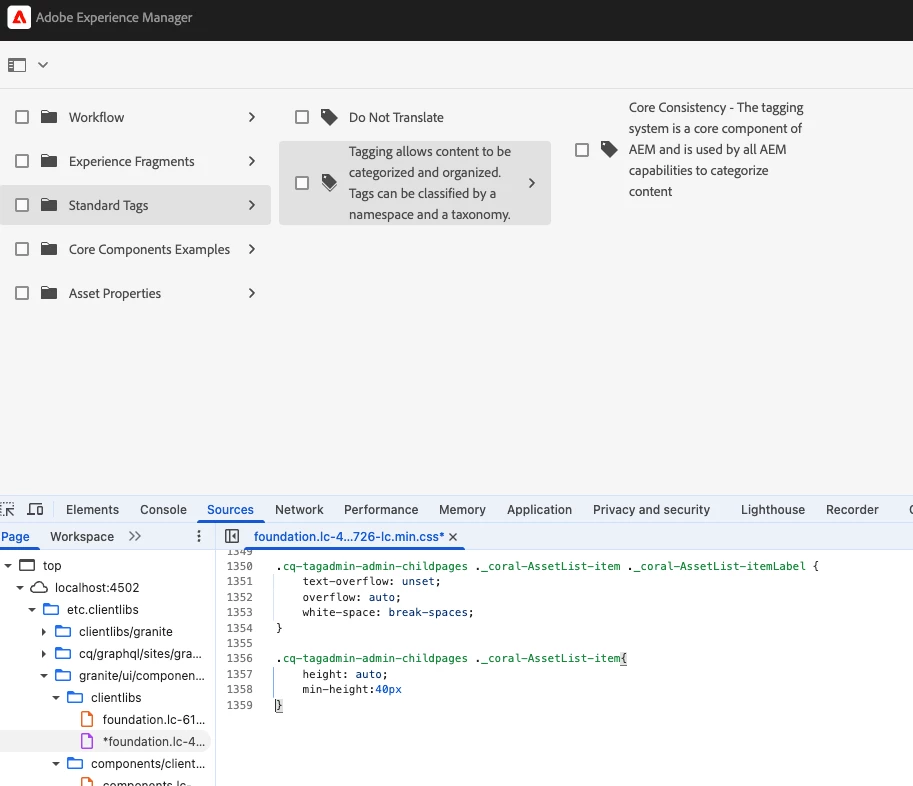Show more navigator tabs double chevron
913x786 pixels.
pyautogui.click(x=135, y=536)
